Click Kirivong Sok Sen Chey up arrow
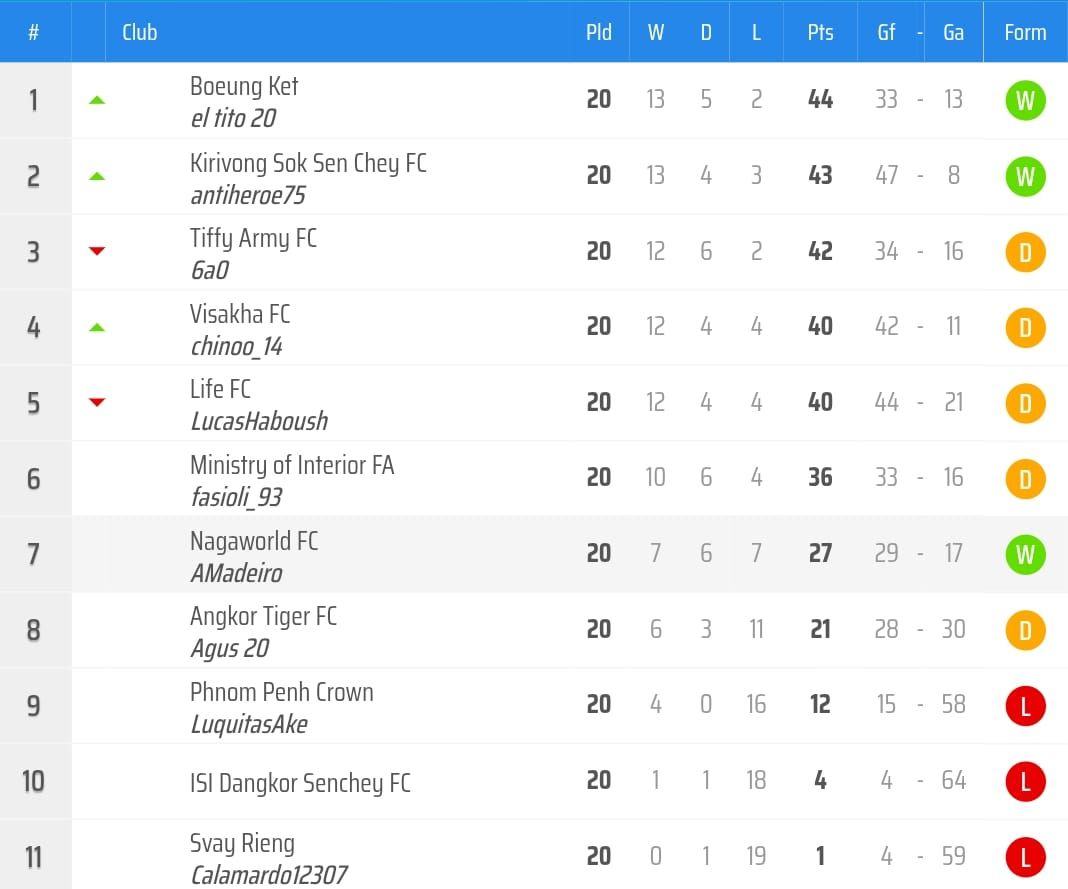The image size is (1068, 889). [x=97, y=176]
